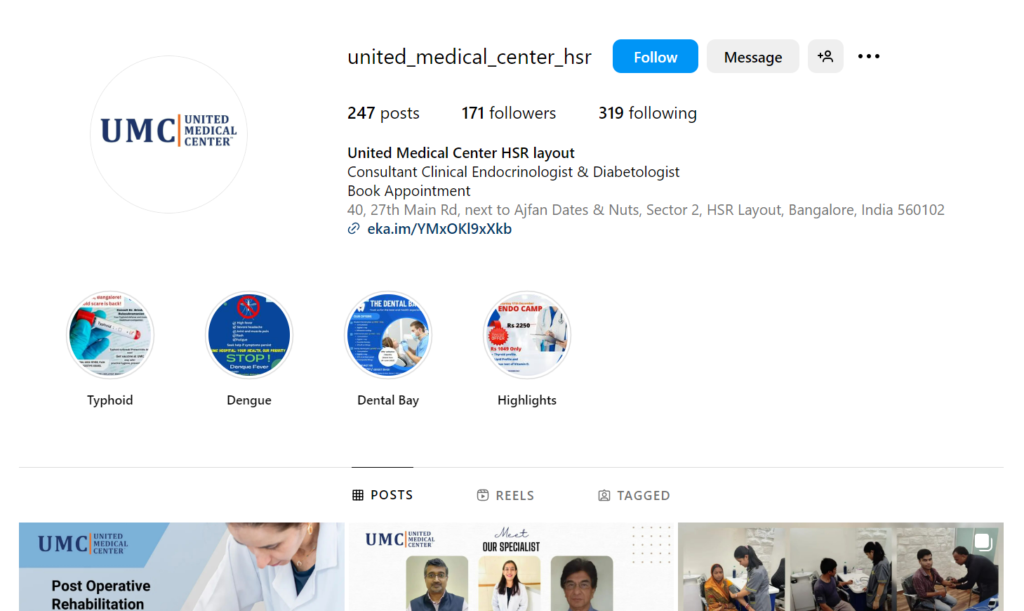Click the UMC profile picture

point(168,134)
